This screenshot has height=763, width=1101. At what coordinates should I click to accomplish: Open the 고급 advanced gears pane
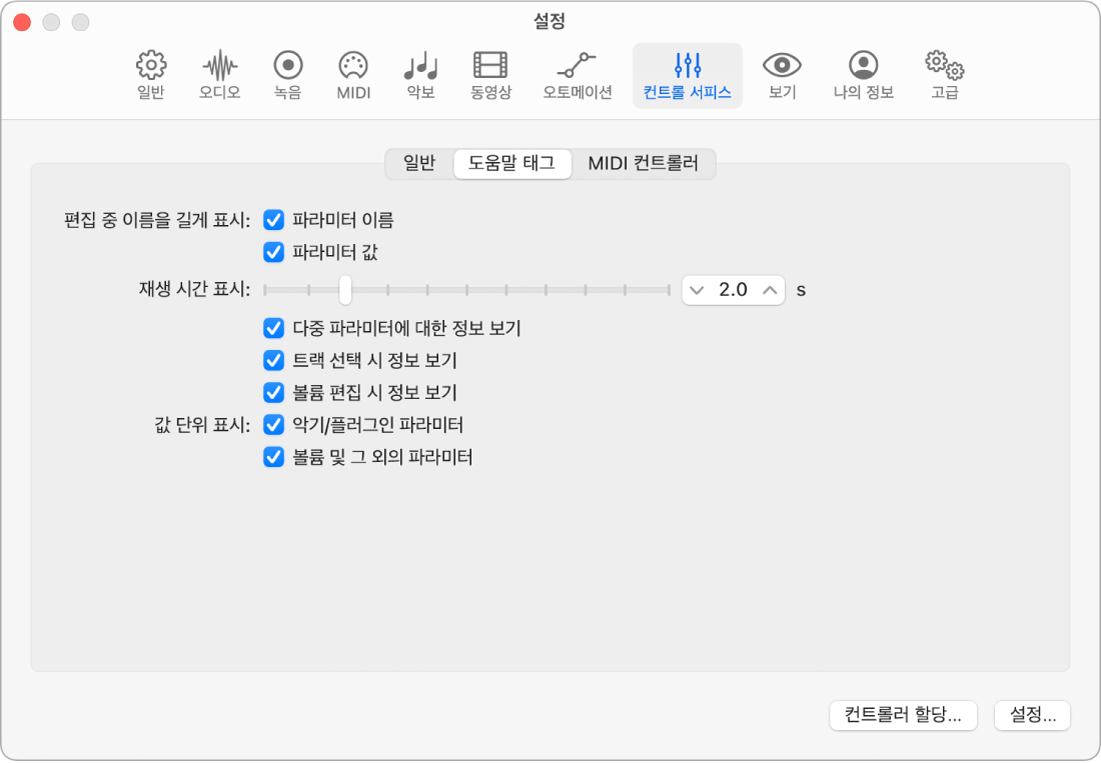944,75
